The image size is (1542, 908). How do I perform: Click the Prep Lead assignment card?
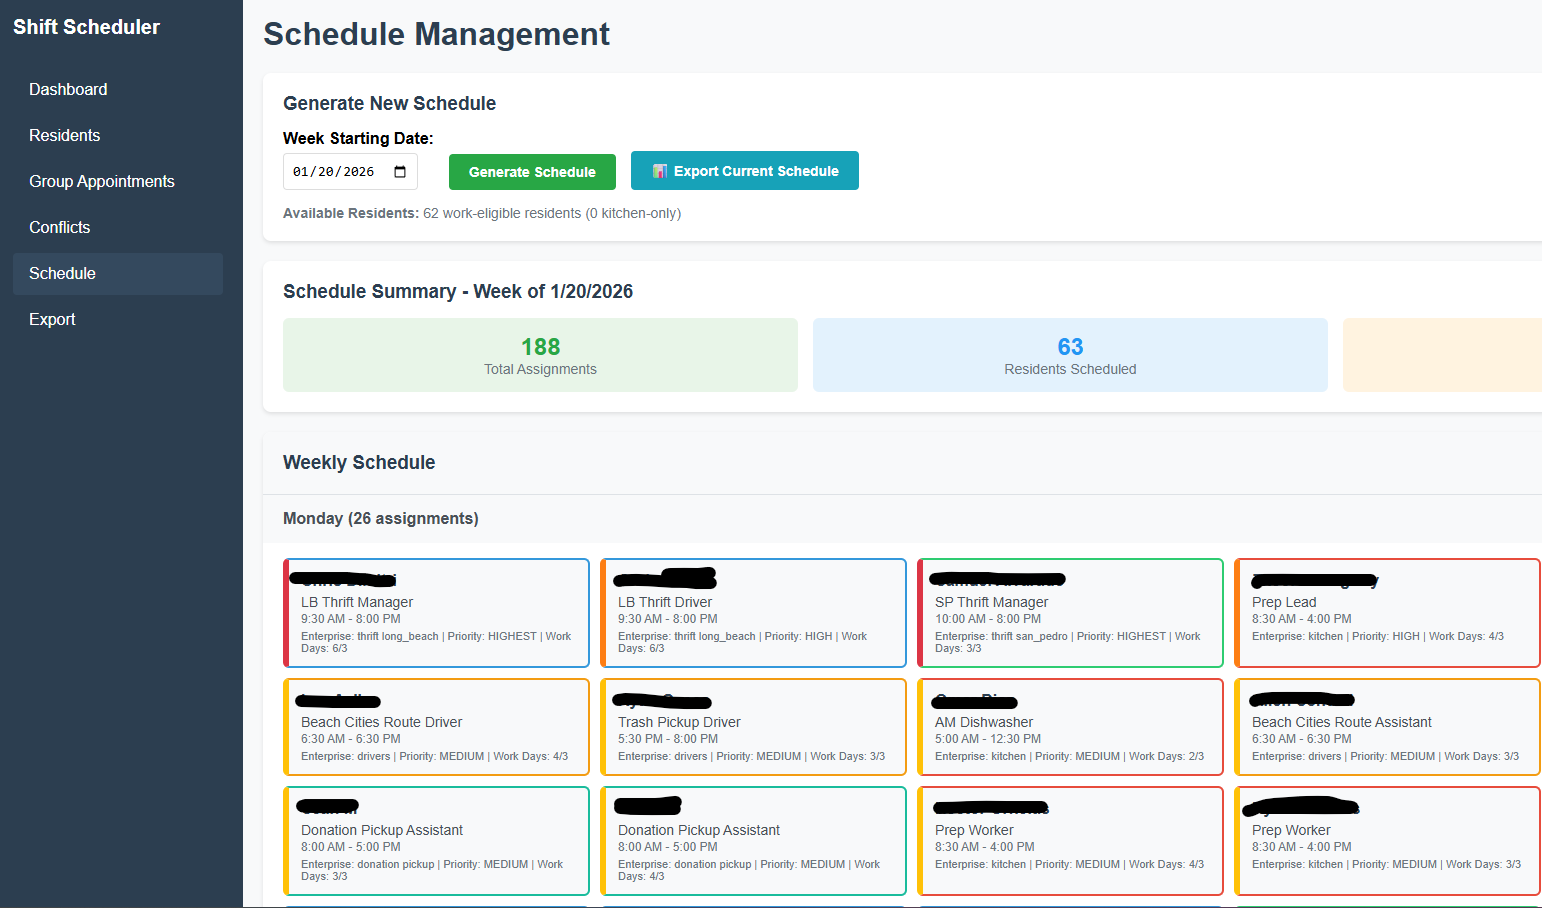click(1387, 613)
